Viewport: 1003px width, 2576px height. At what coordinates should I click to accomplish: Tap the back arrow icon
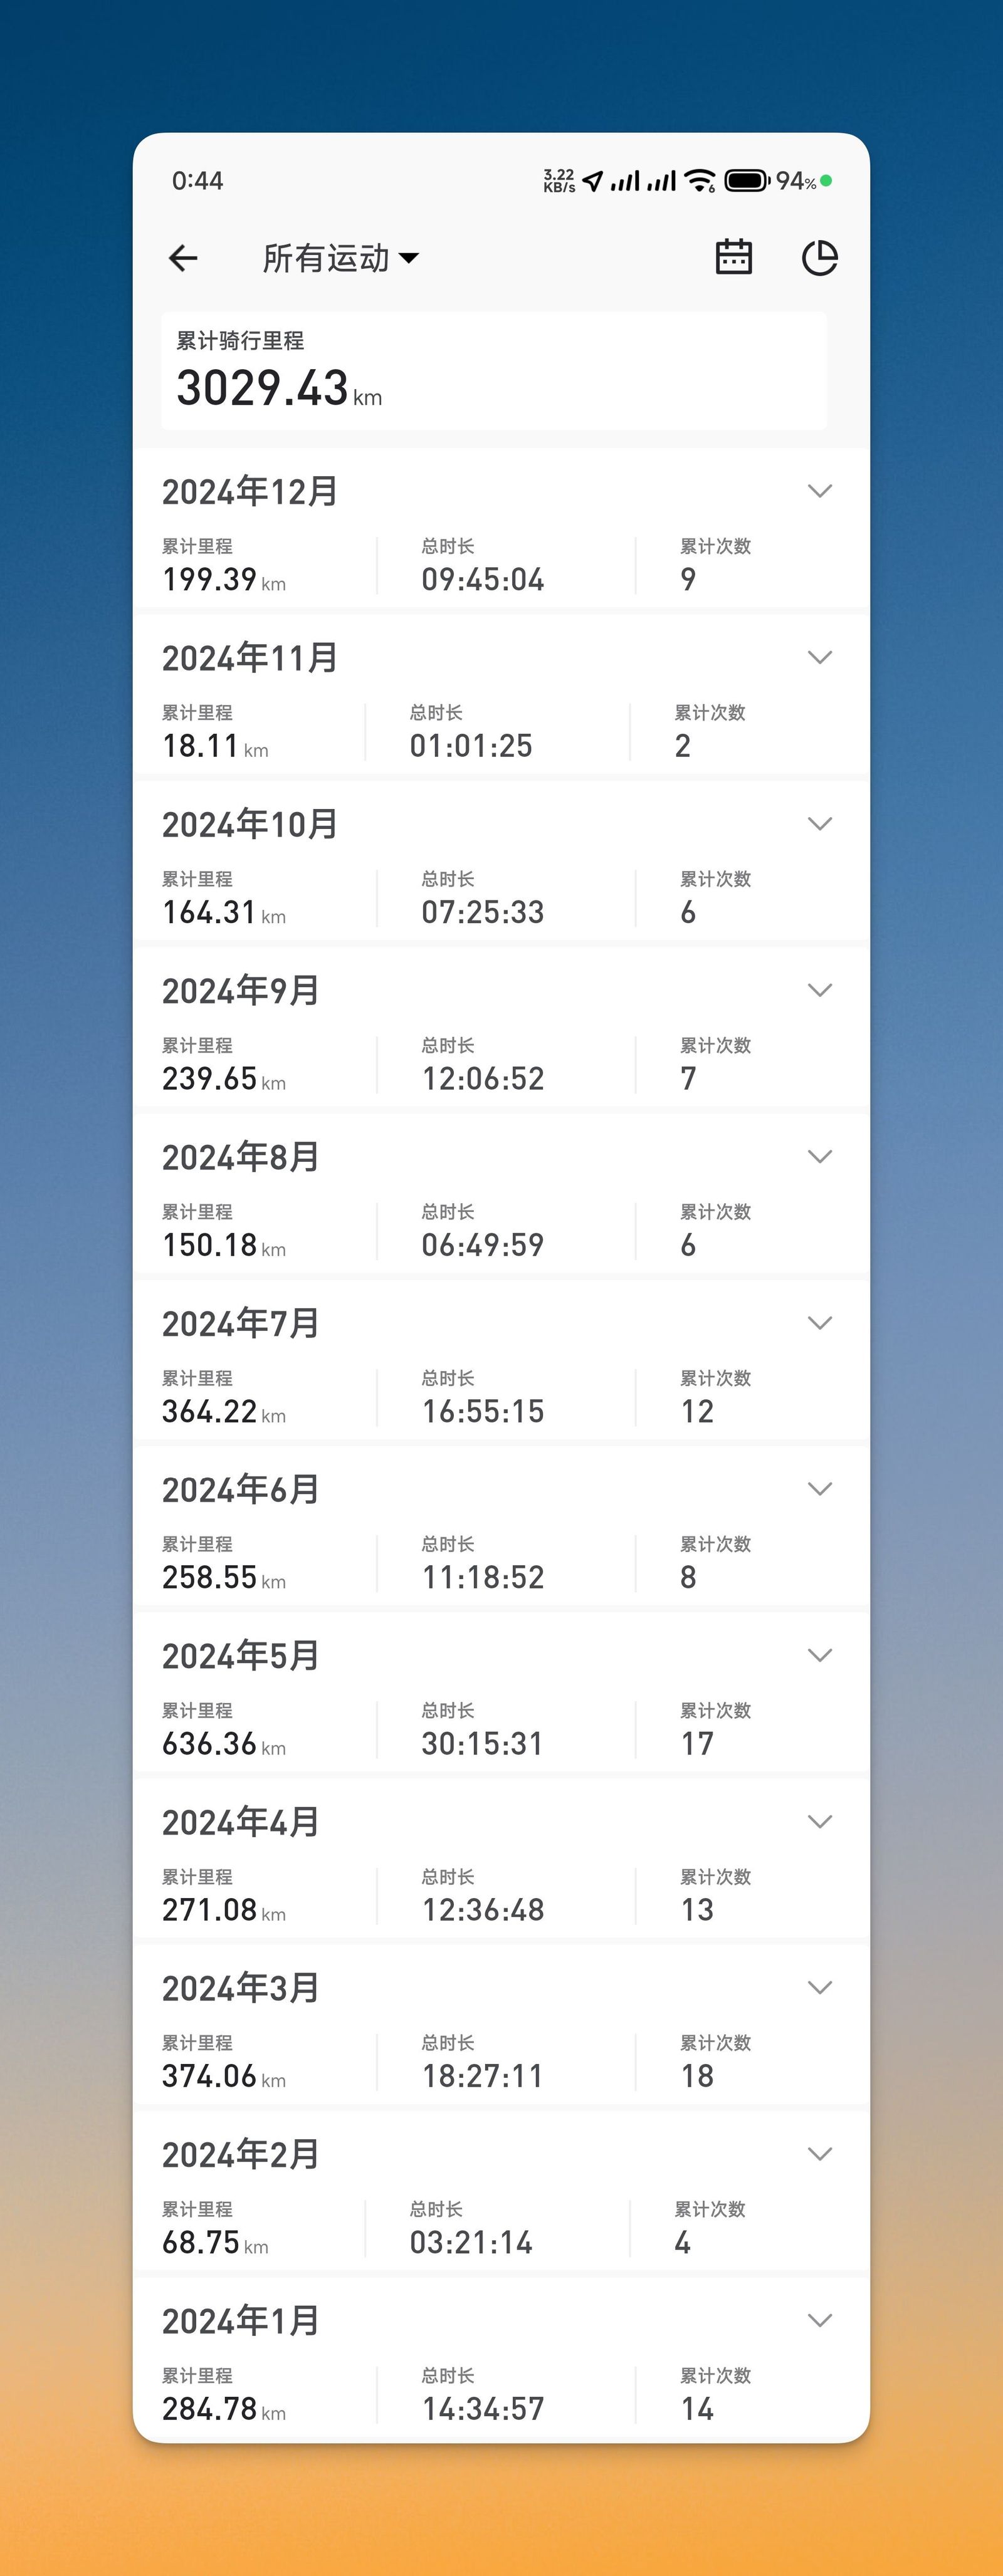pyautogui.click(x=183, y=259)
